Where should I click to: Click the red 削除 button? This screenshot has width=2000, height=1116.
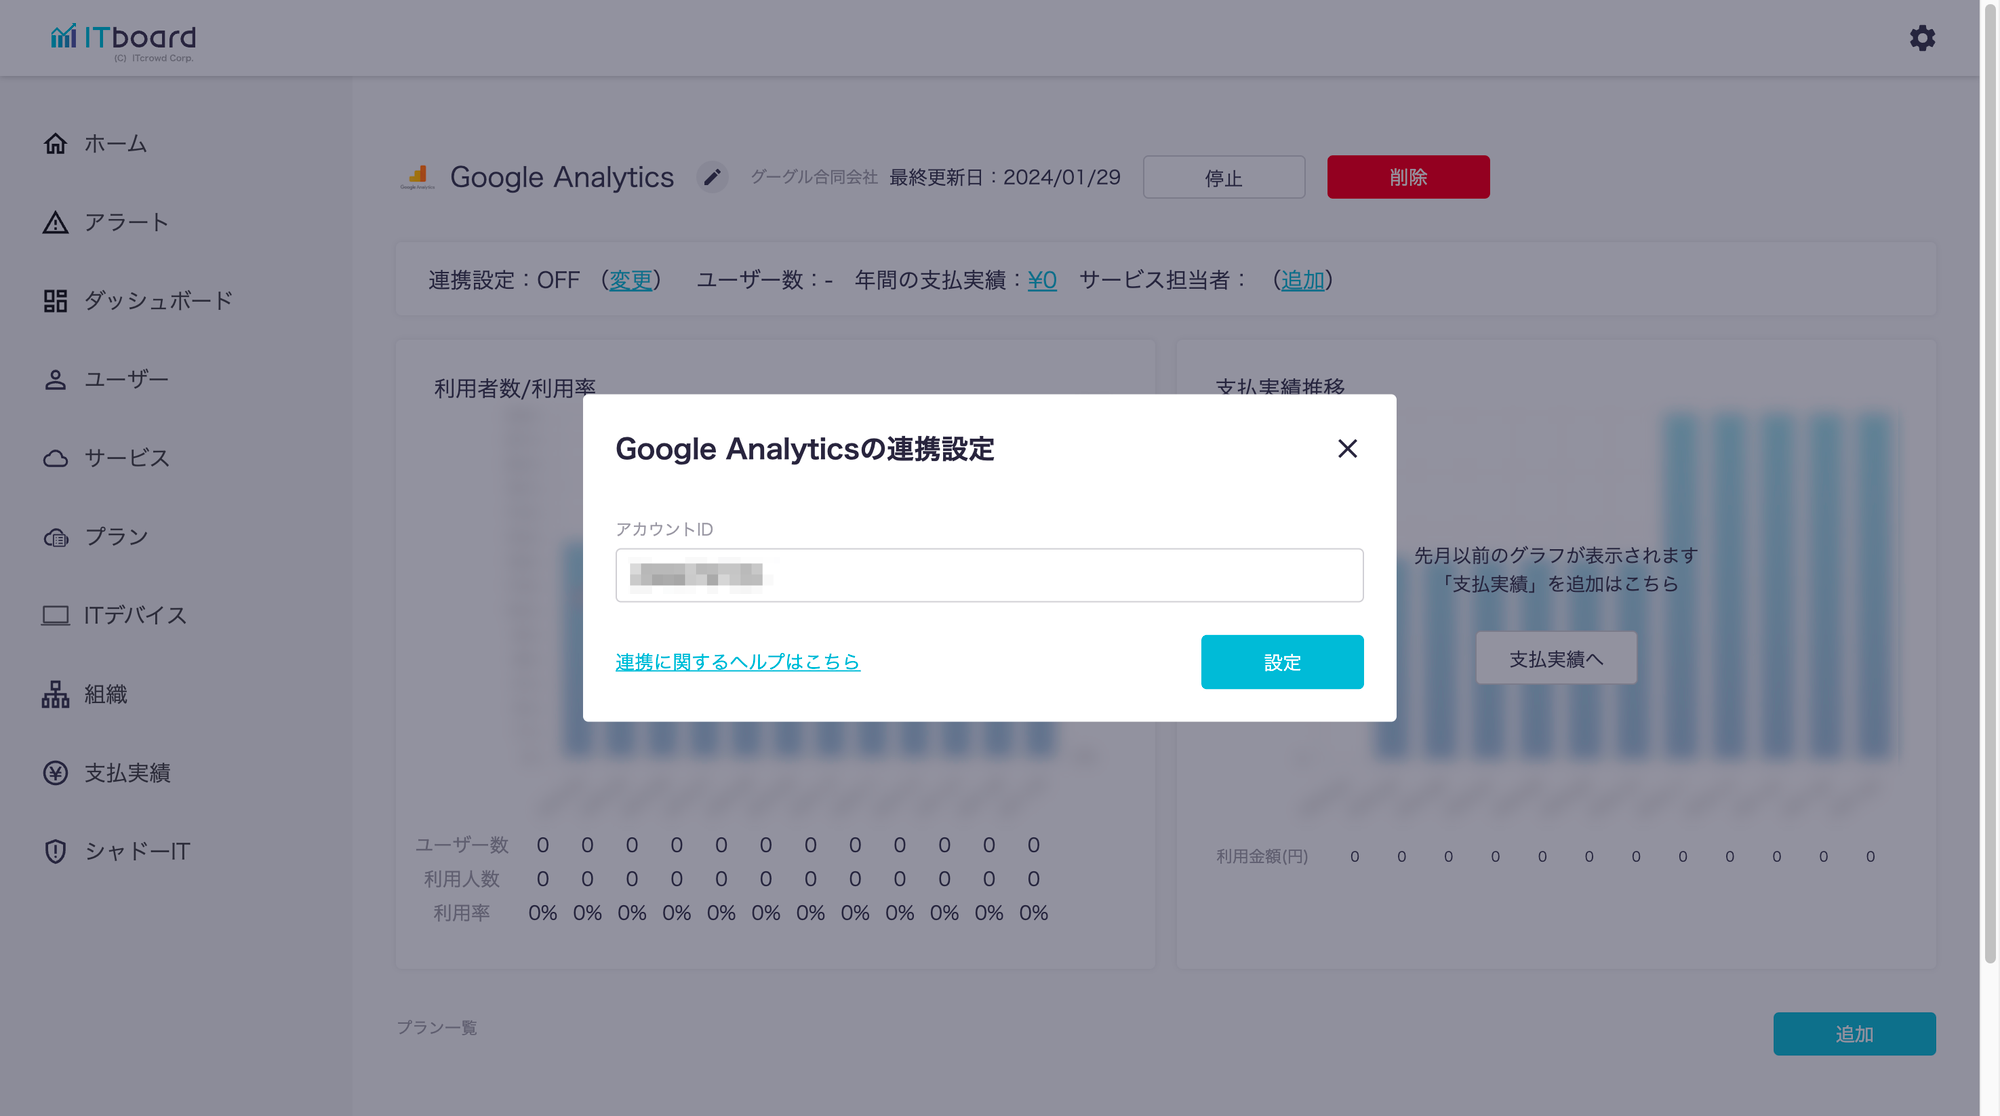1407,177
